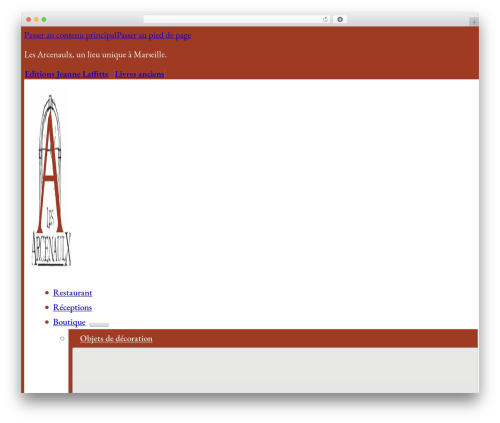Click the download icon beside the address bar
500x423 pixels.
[x=340, y=19]
